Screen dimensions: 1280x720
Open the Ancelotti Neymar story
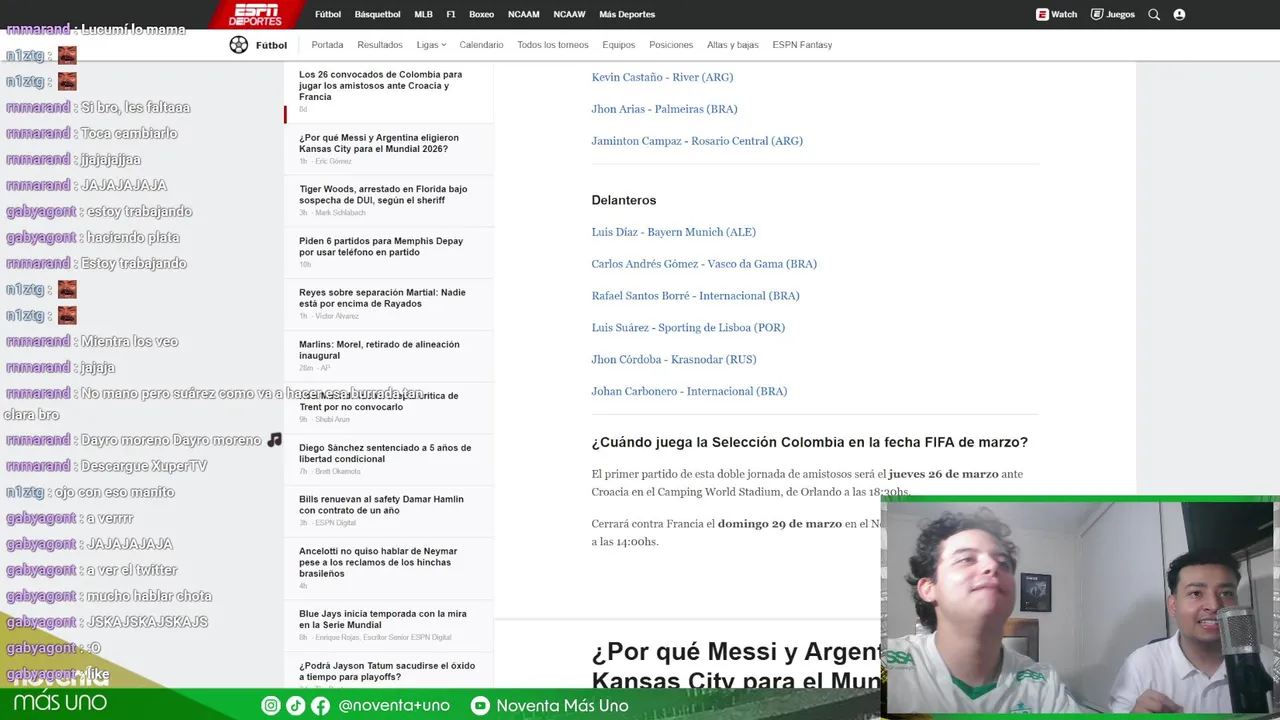378,562
